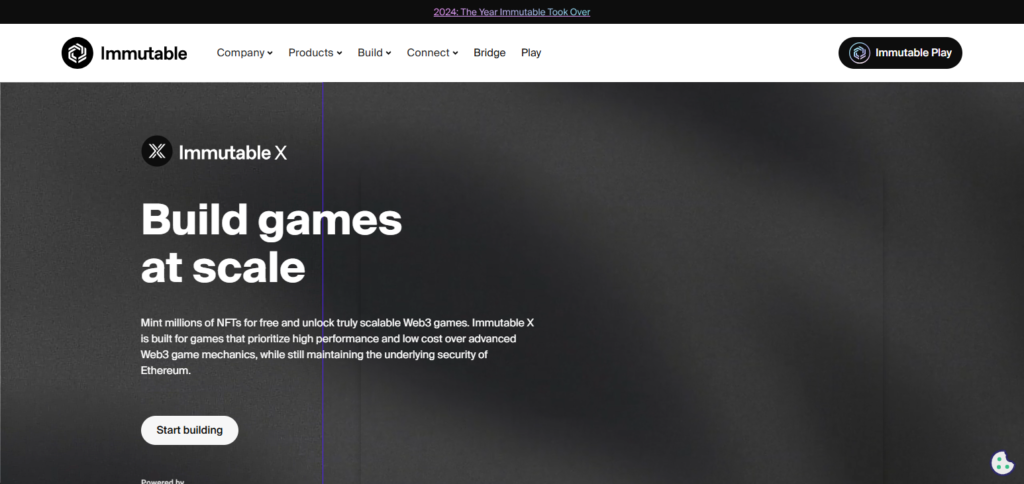Click the Start building button

pos(189,430)
